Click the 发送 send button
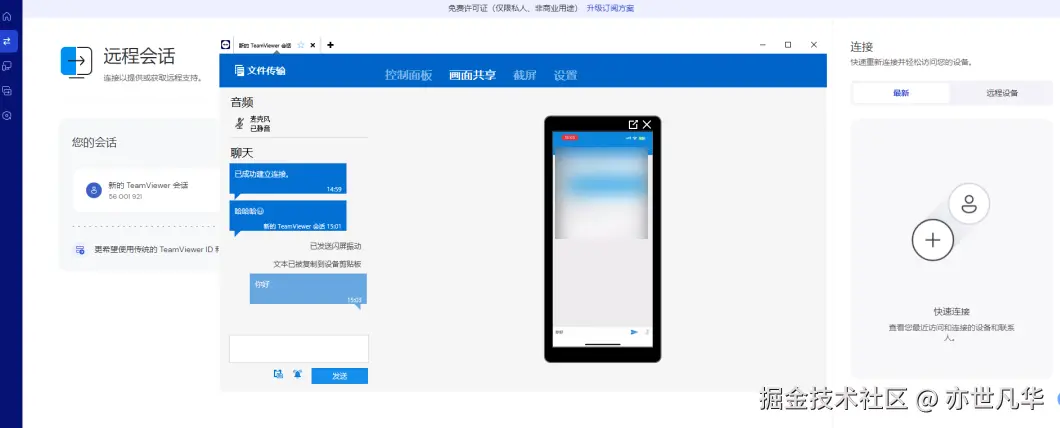 click(x=339, y=376)
